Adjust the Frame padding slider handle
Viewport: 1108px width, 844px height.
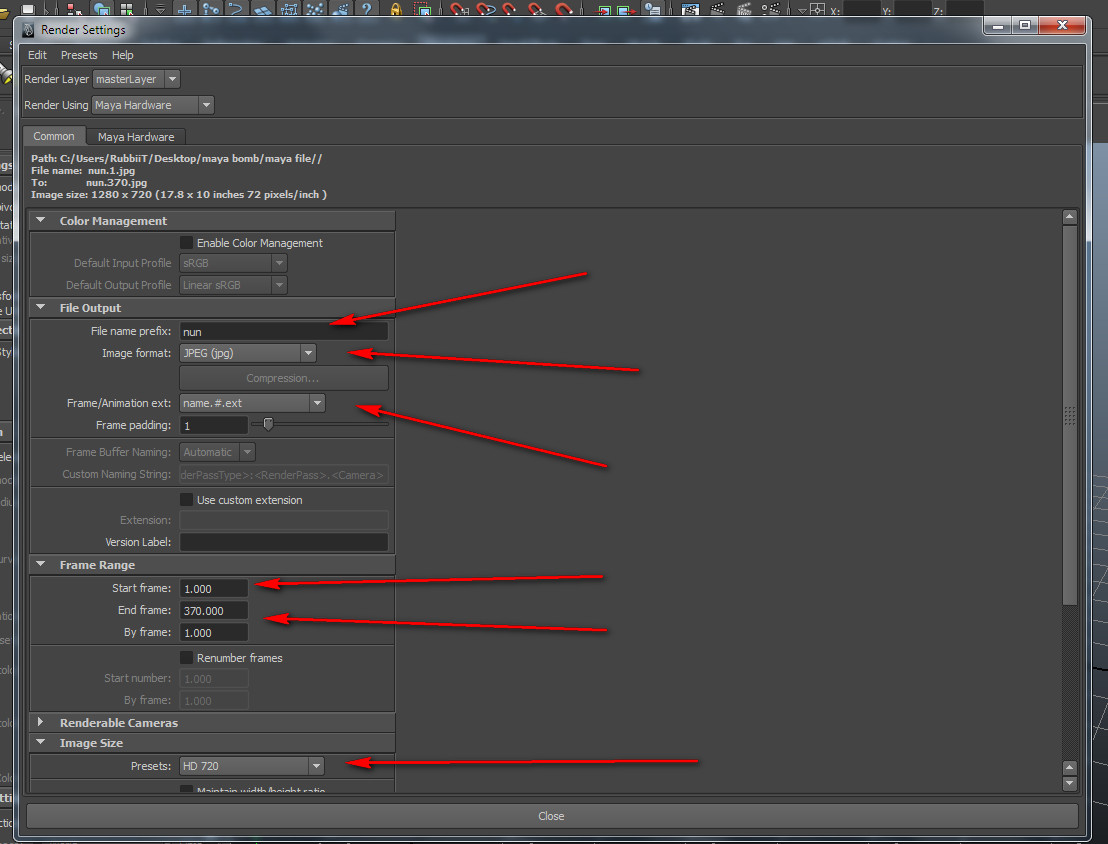point(268,424)
